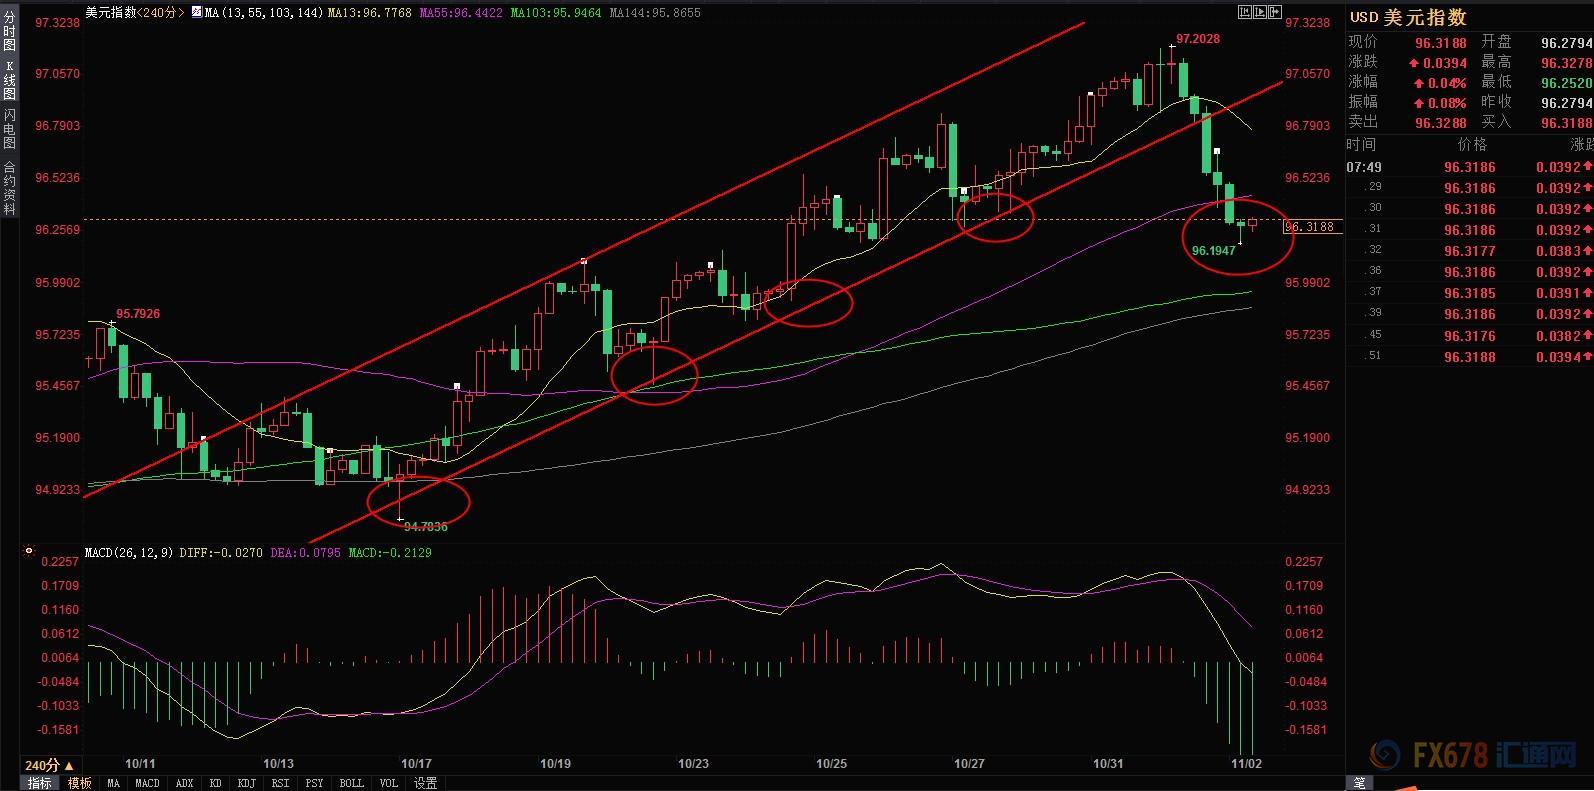Choose the PSY indicator button
Screen dimensions: 1594x791
(315, 783)
